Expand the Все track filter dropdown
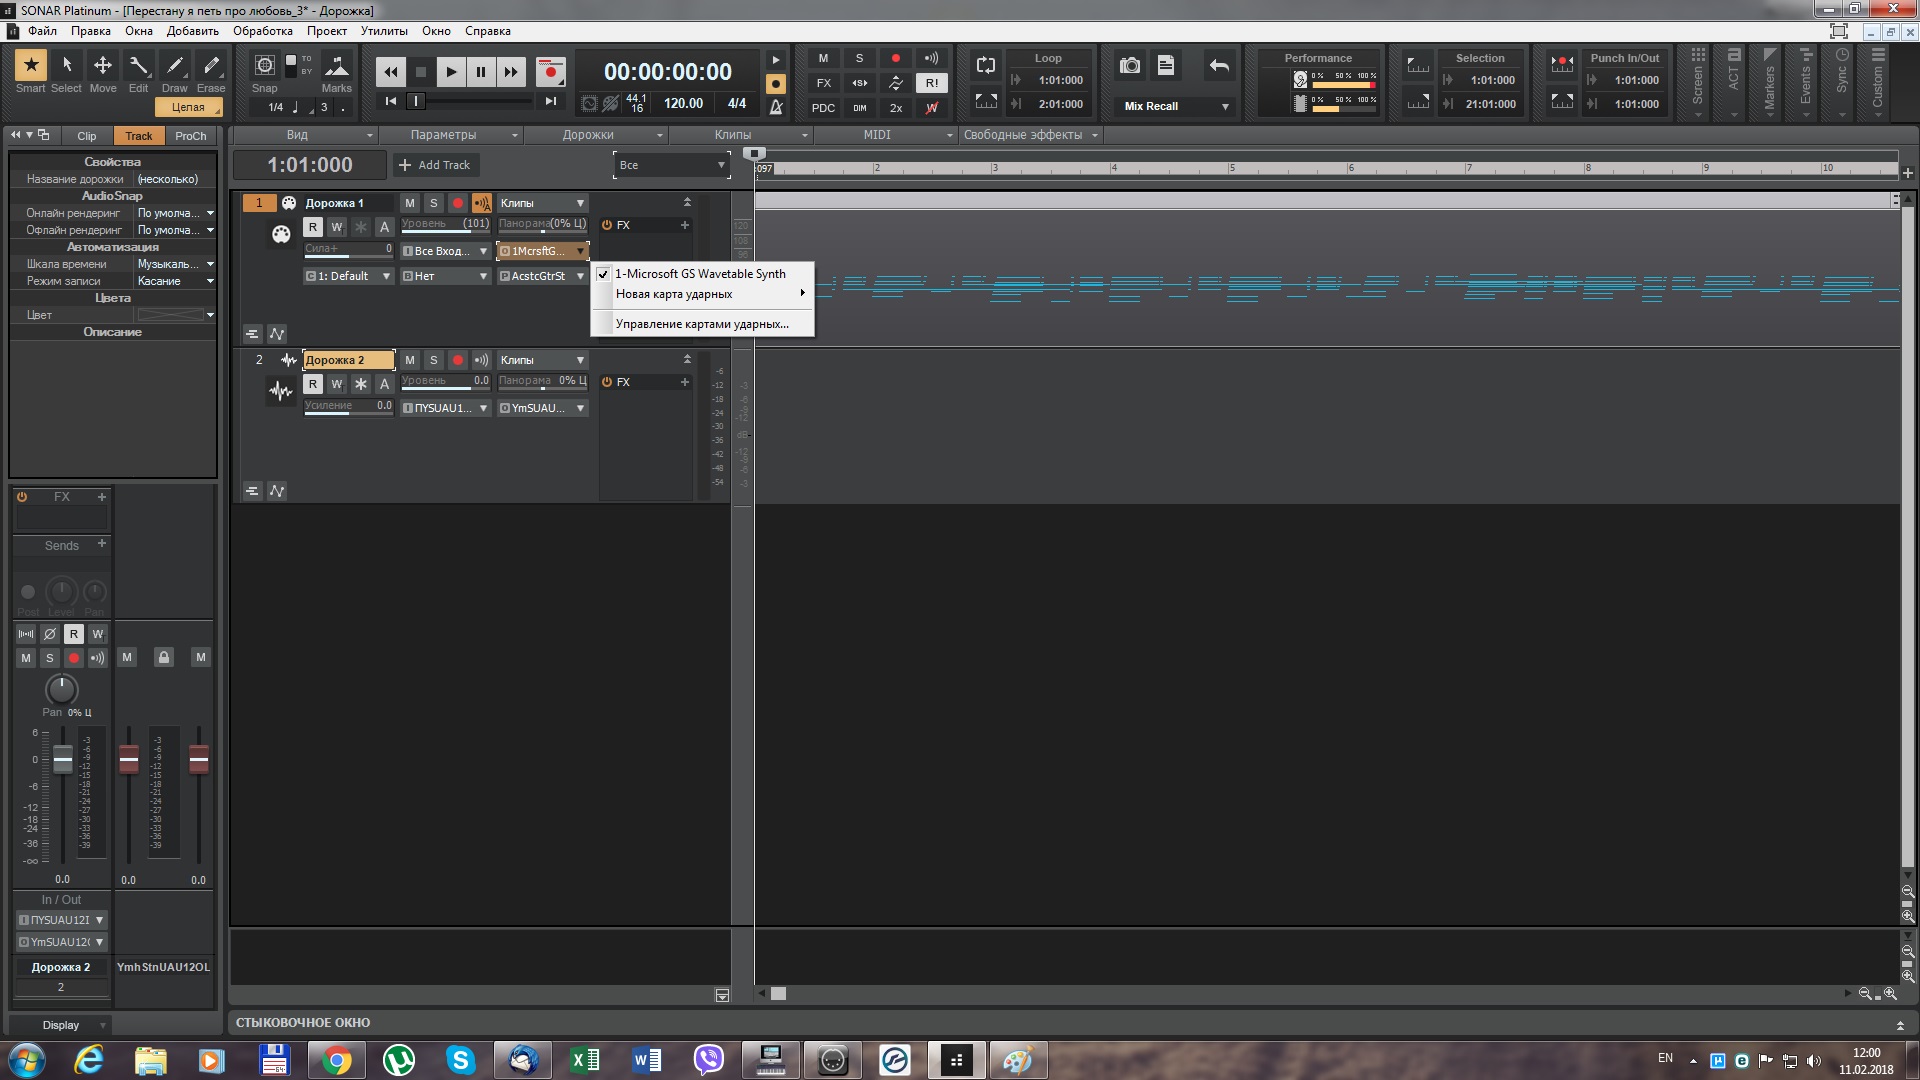The height and width of the screenshot is (1080, 1920). [721, 165]
